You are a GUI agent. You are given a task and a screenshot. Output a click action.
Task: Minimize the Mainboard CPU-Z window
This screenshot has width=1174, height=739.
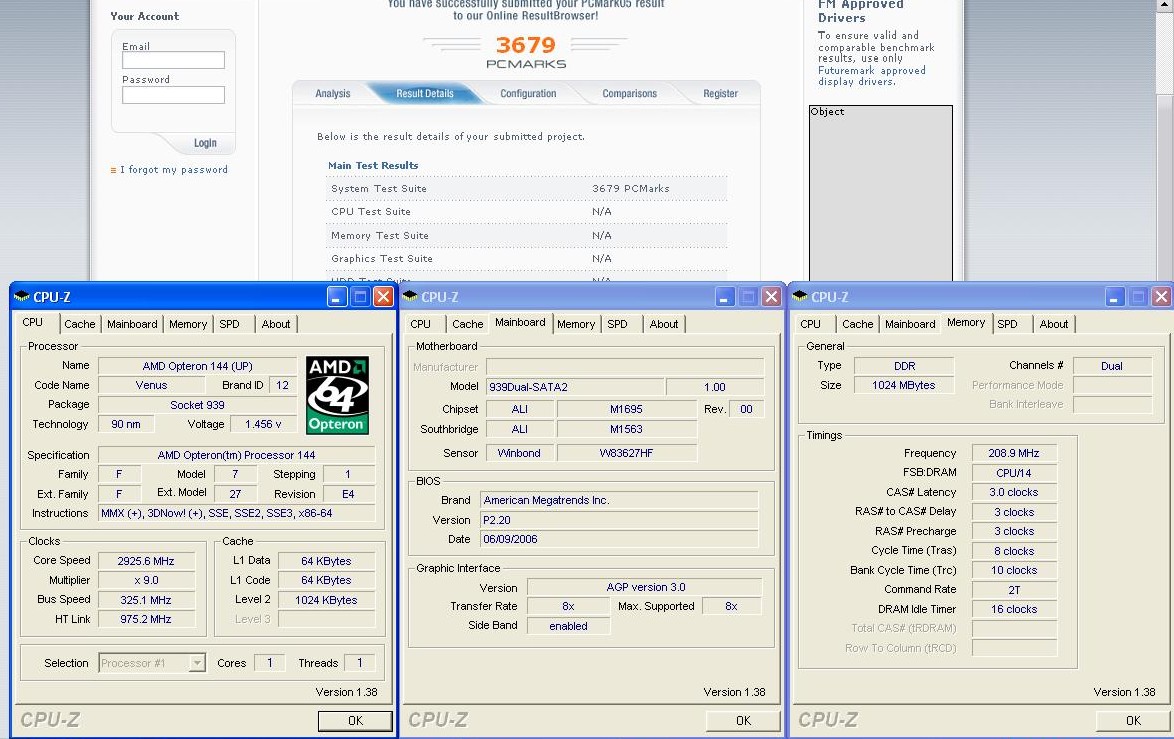point(724,297)
